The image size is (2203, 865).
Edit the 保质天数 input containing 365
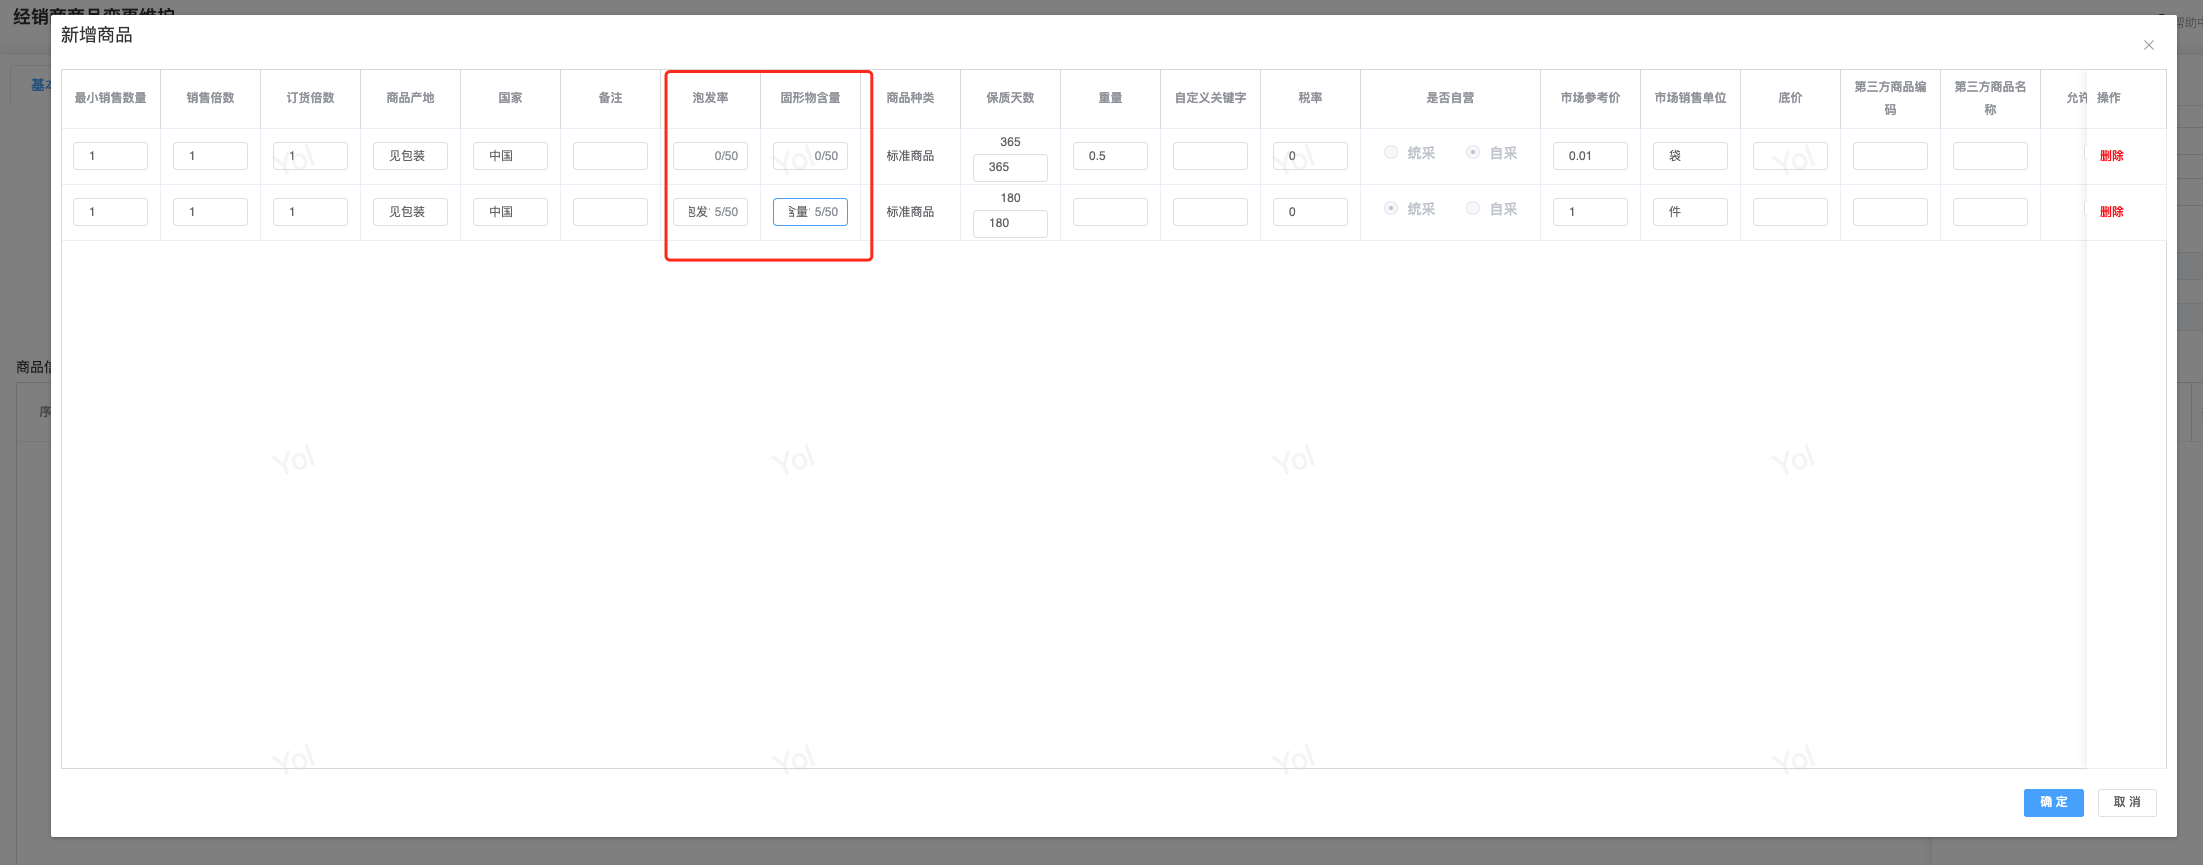pos(1010,167)
